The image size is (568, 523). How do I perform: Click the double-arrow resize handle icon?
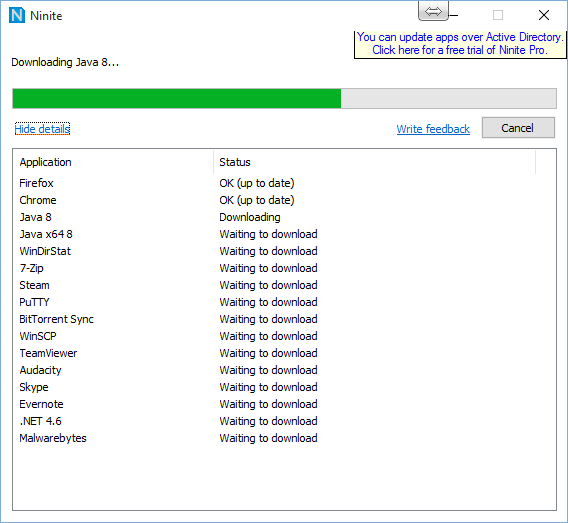433,11
